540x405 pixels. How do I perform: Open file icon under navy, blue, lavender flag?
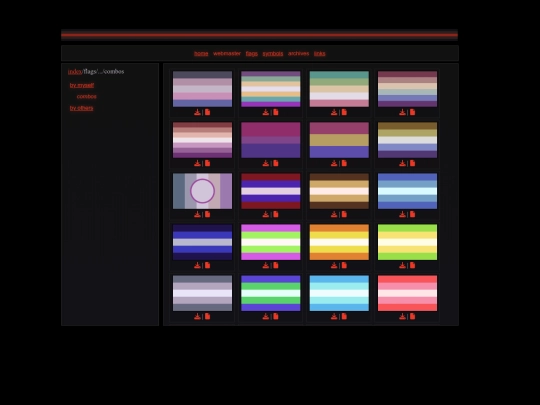click(207, 265)
